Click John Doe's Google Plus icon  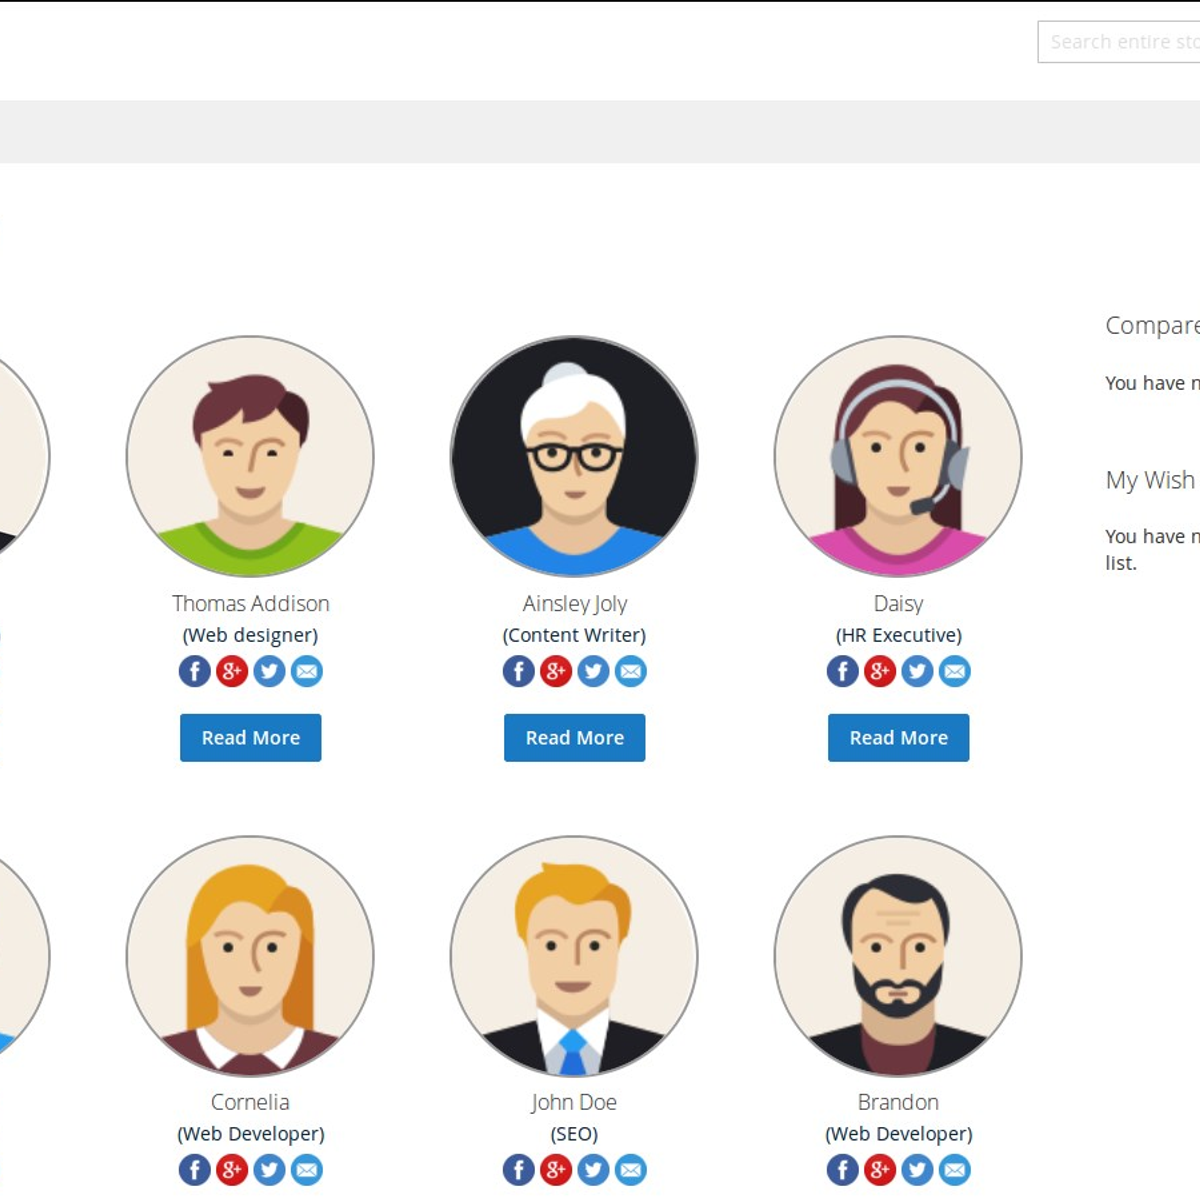coord(556,1169)
